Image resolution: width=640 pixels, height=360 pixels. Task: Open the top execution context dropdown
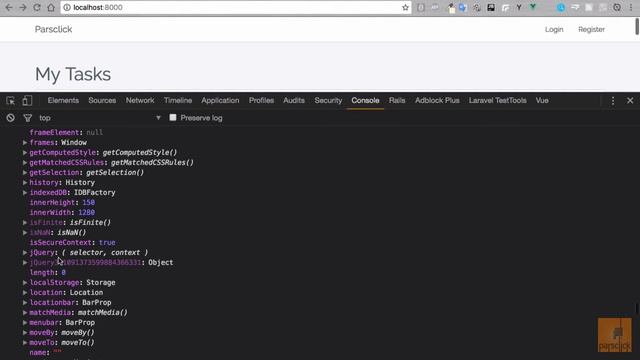(100, 118)
